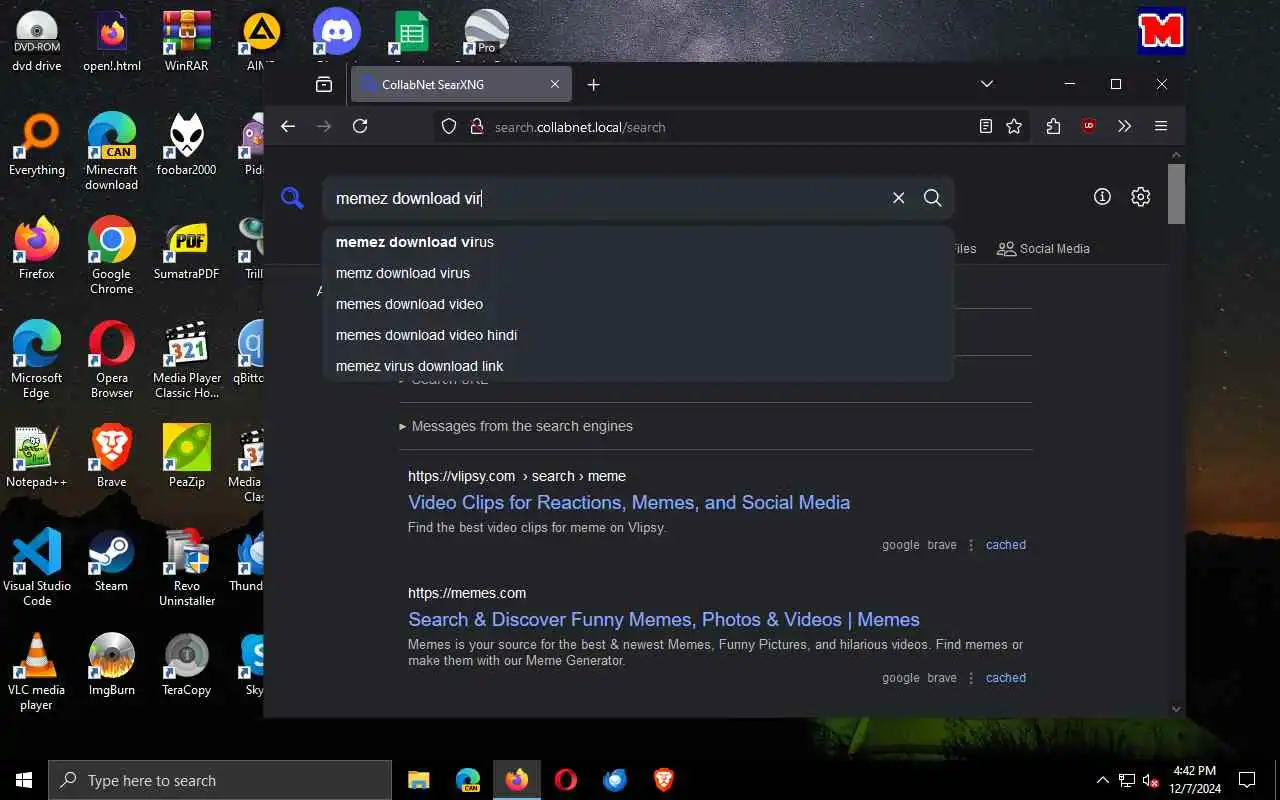This screenshot has width=1280, height=800.
Task: Select VLC media player desktop icon
Action: pyautogui.click(x=36, y=672)
